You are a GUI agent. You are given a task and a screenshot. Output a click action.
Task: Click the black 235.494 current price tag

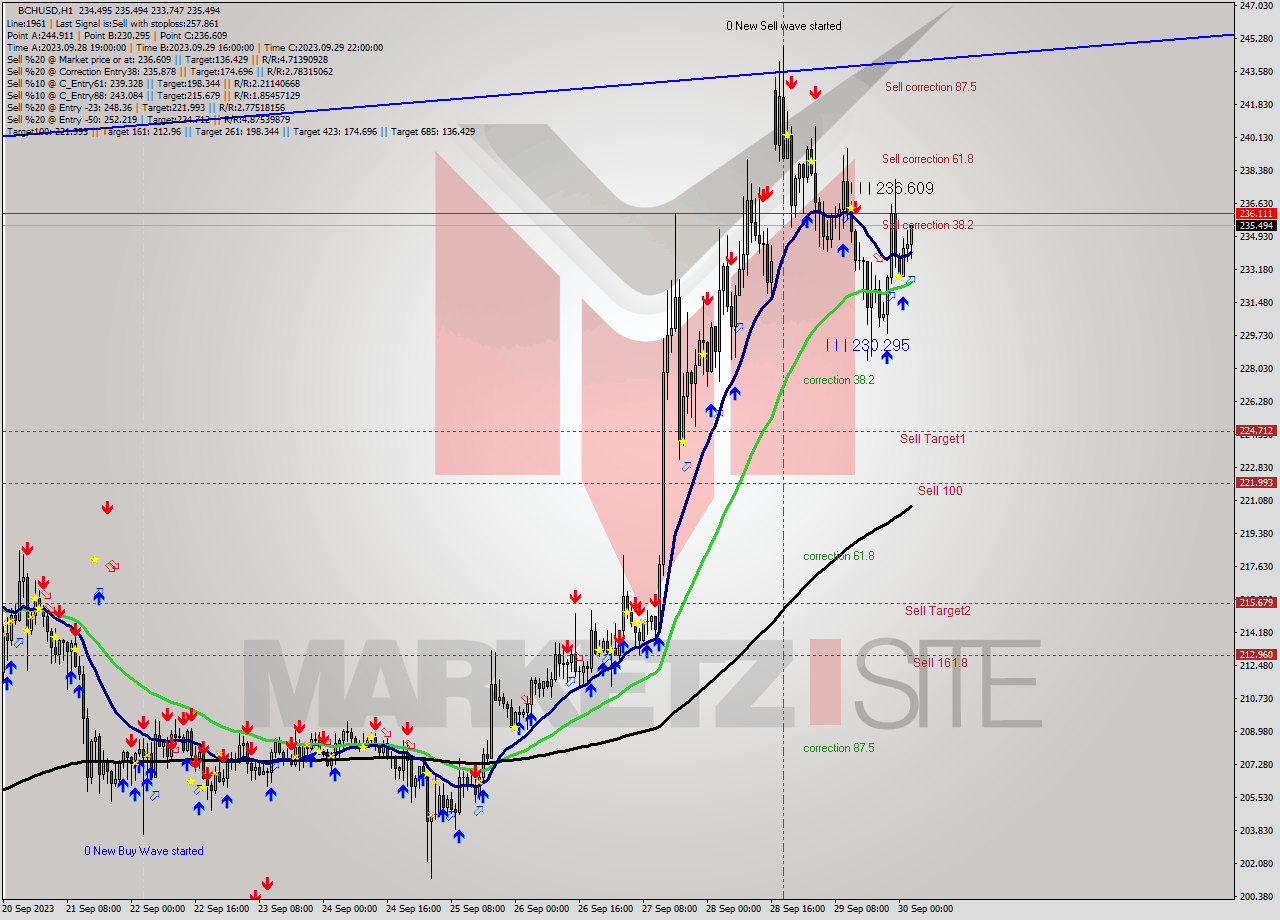pos(1257,226)
